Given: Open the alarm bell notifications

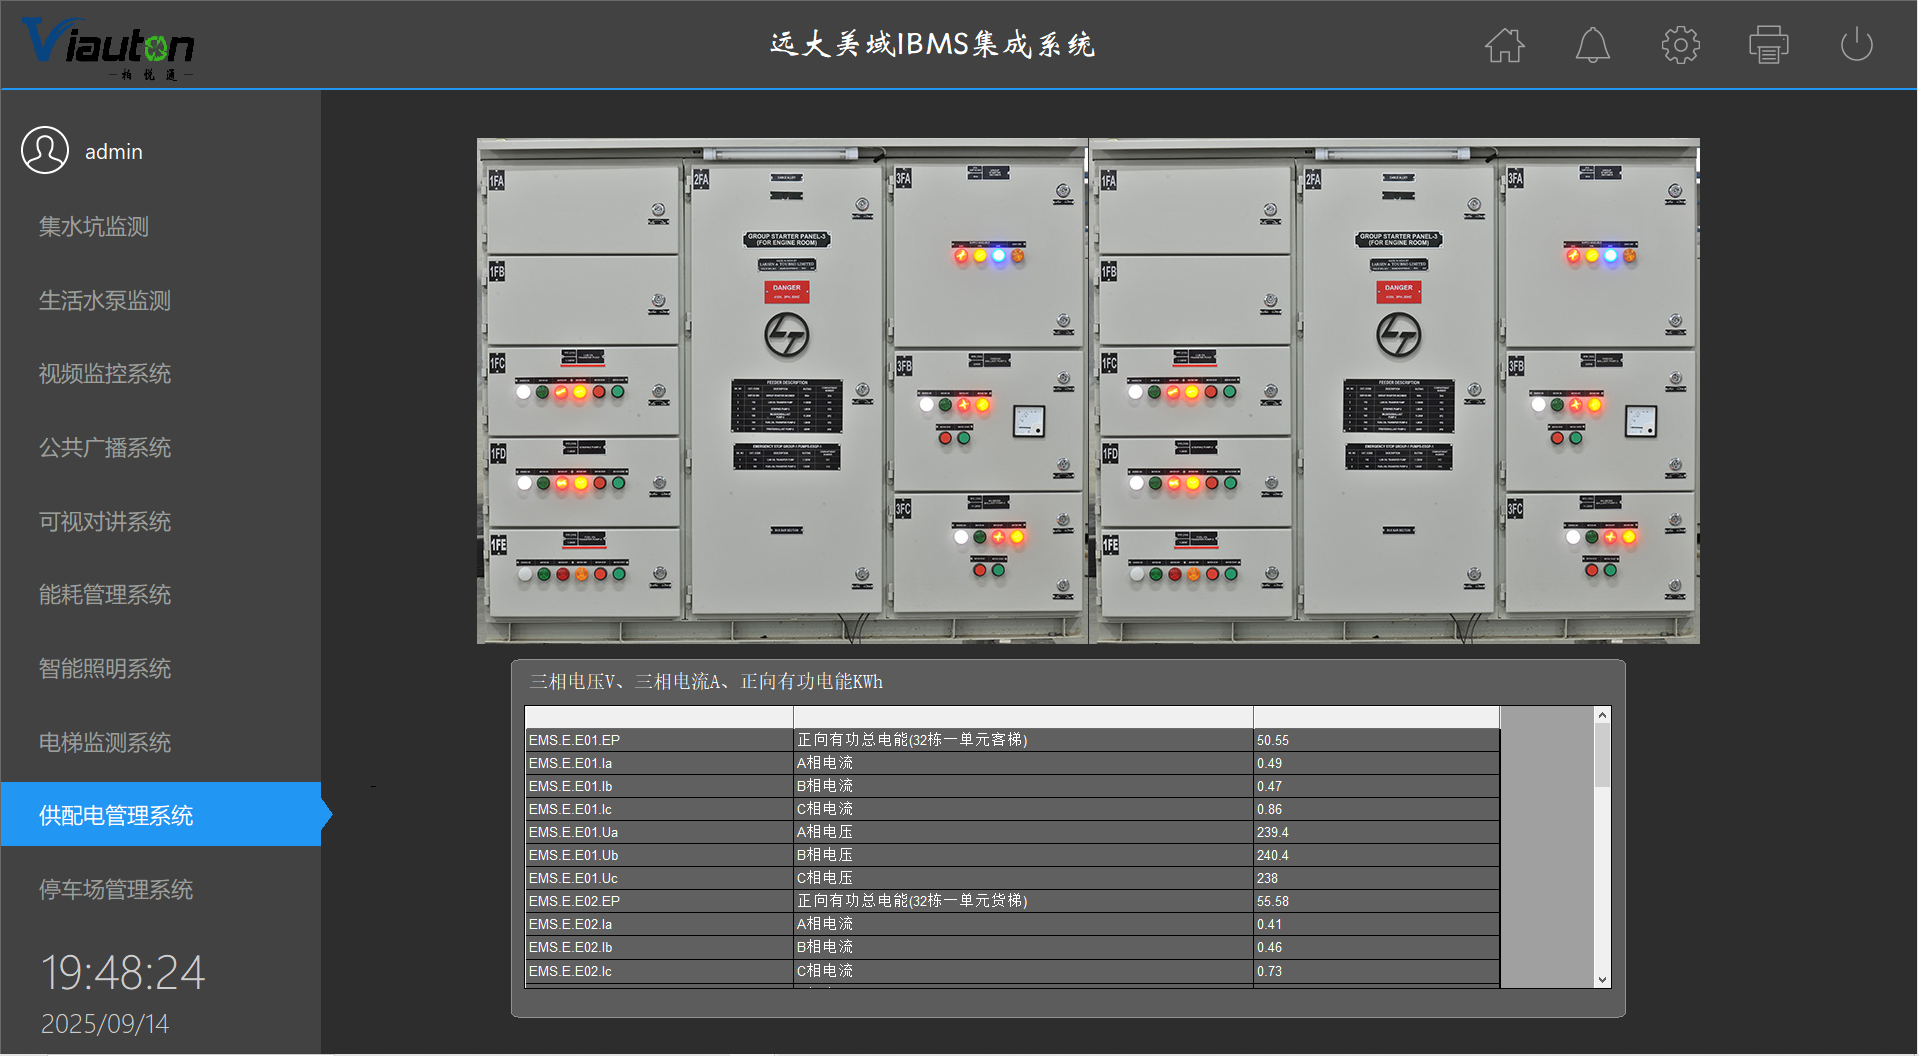Looking at the screenshot, I should 1592,45.
